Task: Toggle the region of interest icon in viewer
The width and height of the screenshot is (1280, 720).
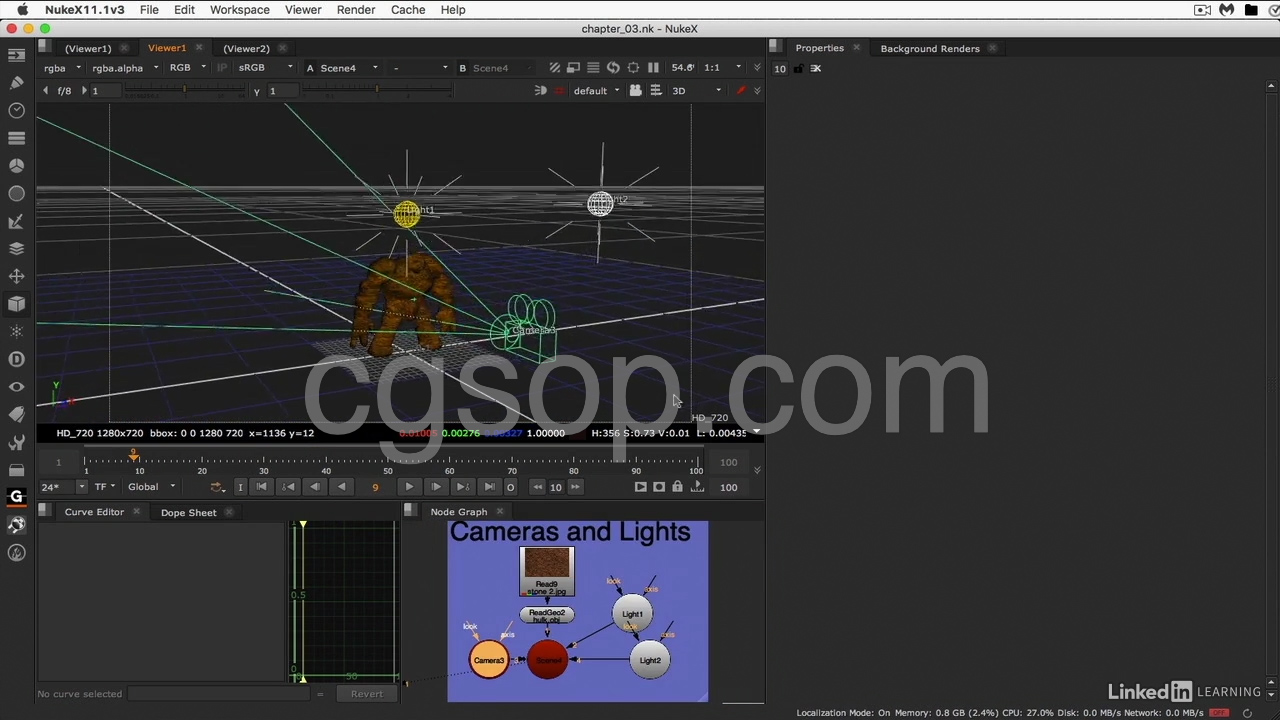Action: tap(633, 68)
